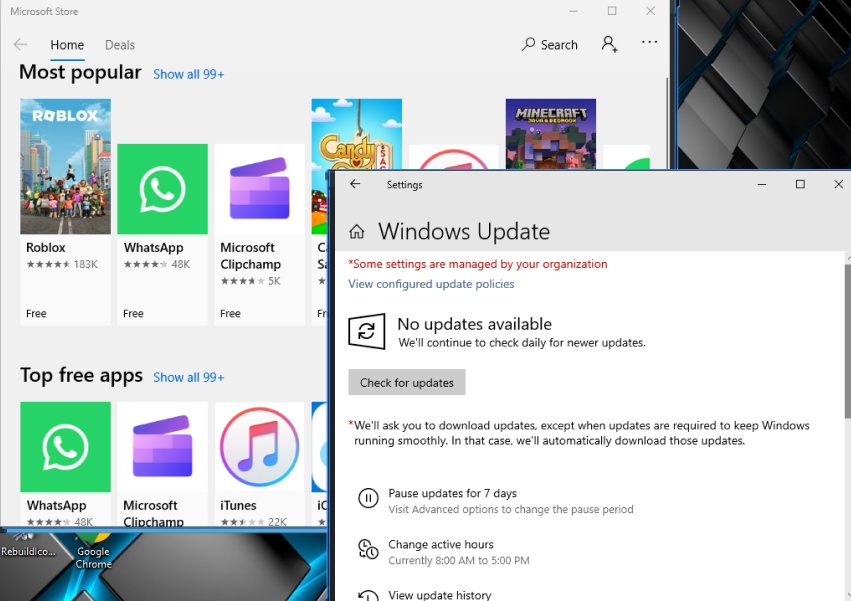Viewport: 851px width, 601px height.
Task: Open View configured update policies link
Action: click(x=431, y=284)
